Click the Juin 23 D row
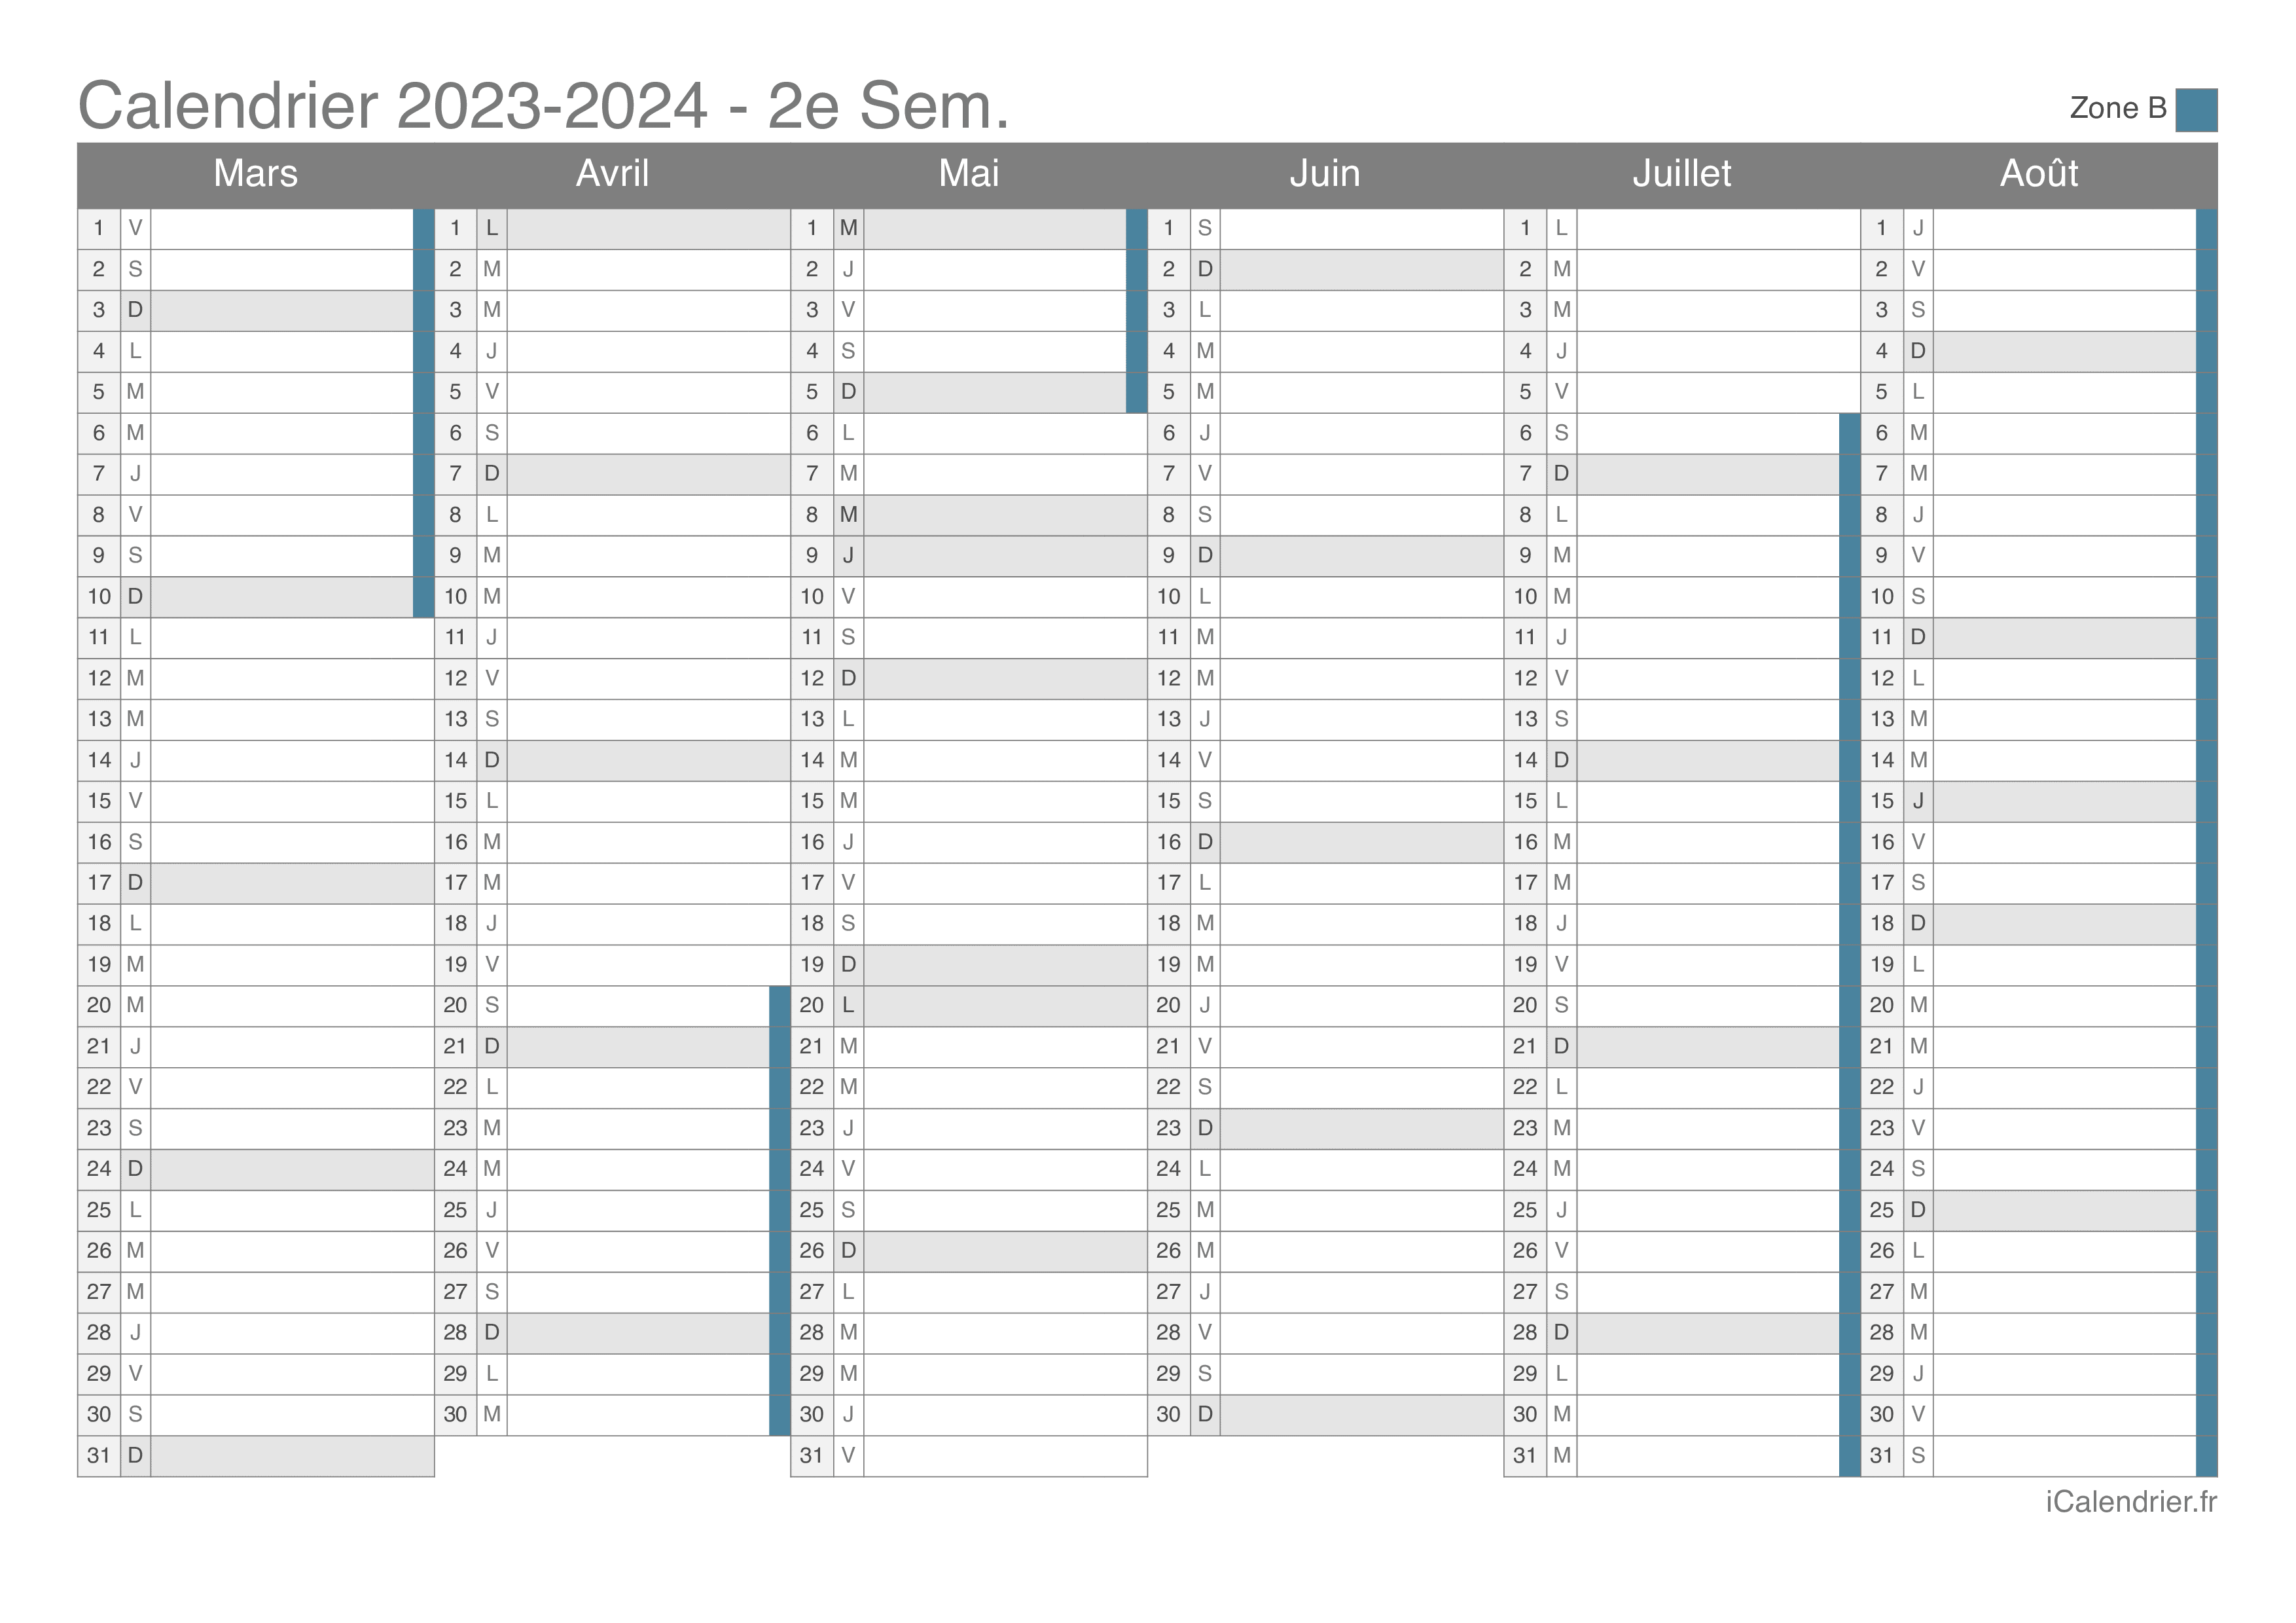This screenshot has height=1623, width=2296. tap(1325, 1128)
